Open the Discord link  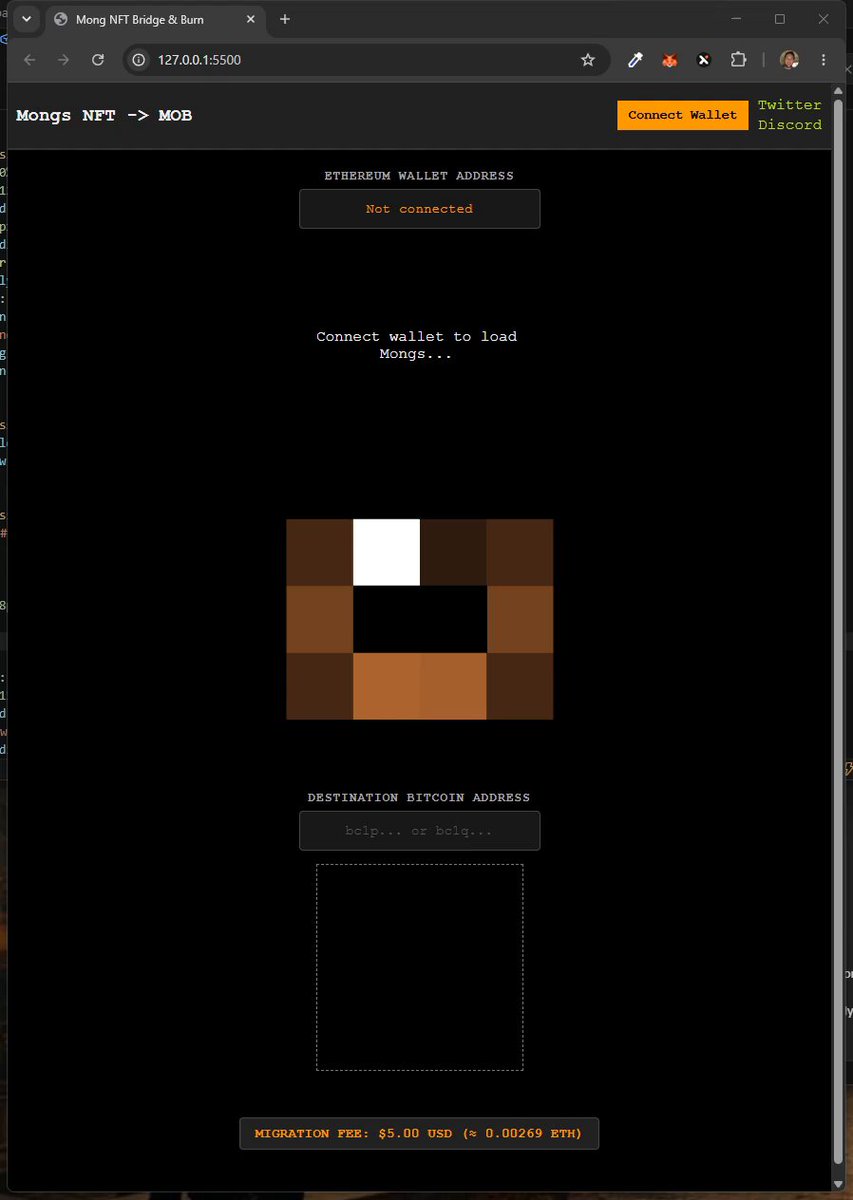point(789,125)
